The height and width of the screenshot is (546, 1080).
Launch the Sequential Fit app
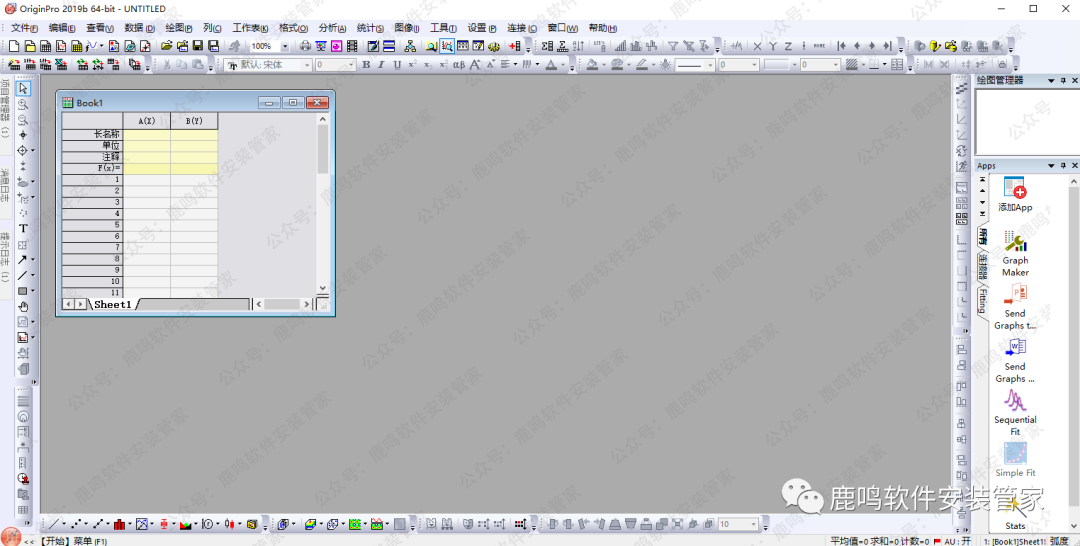pos(1015,408)
